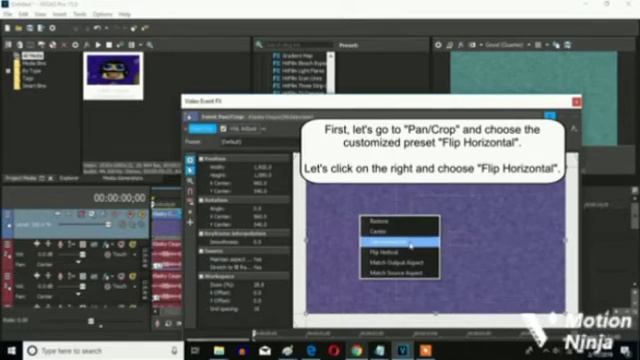Open Project Properties icon in main toolbar
This screenshot has height=360, width=640.
point(52,28)
